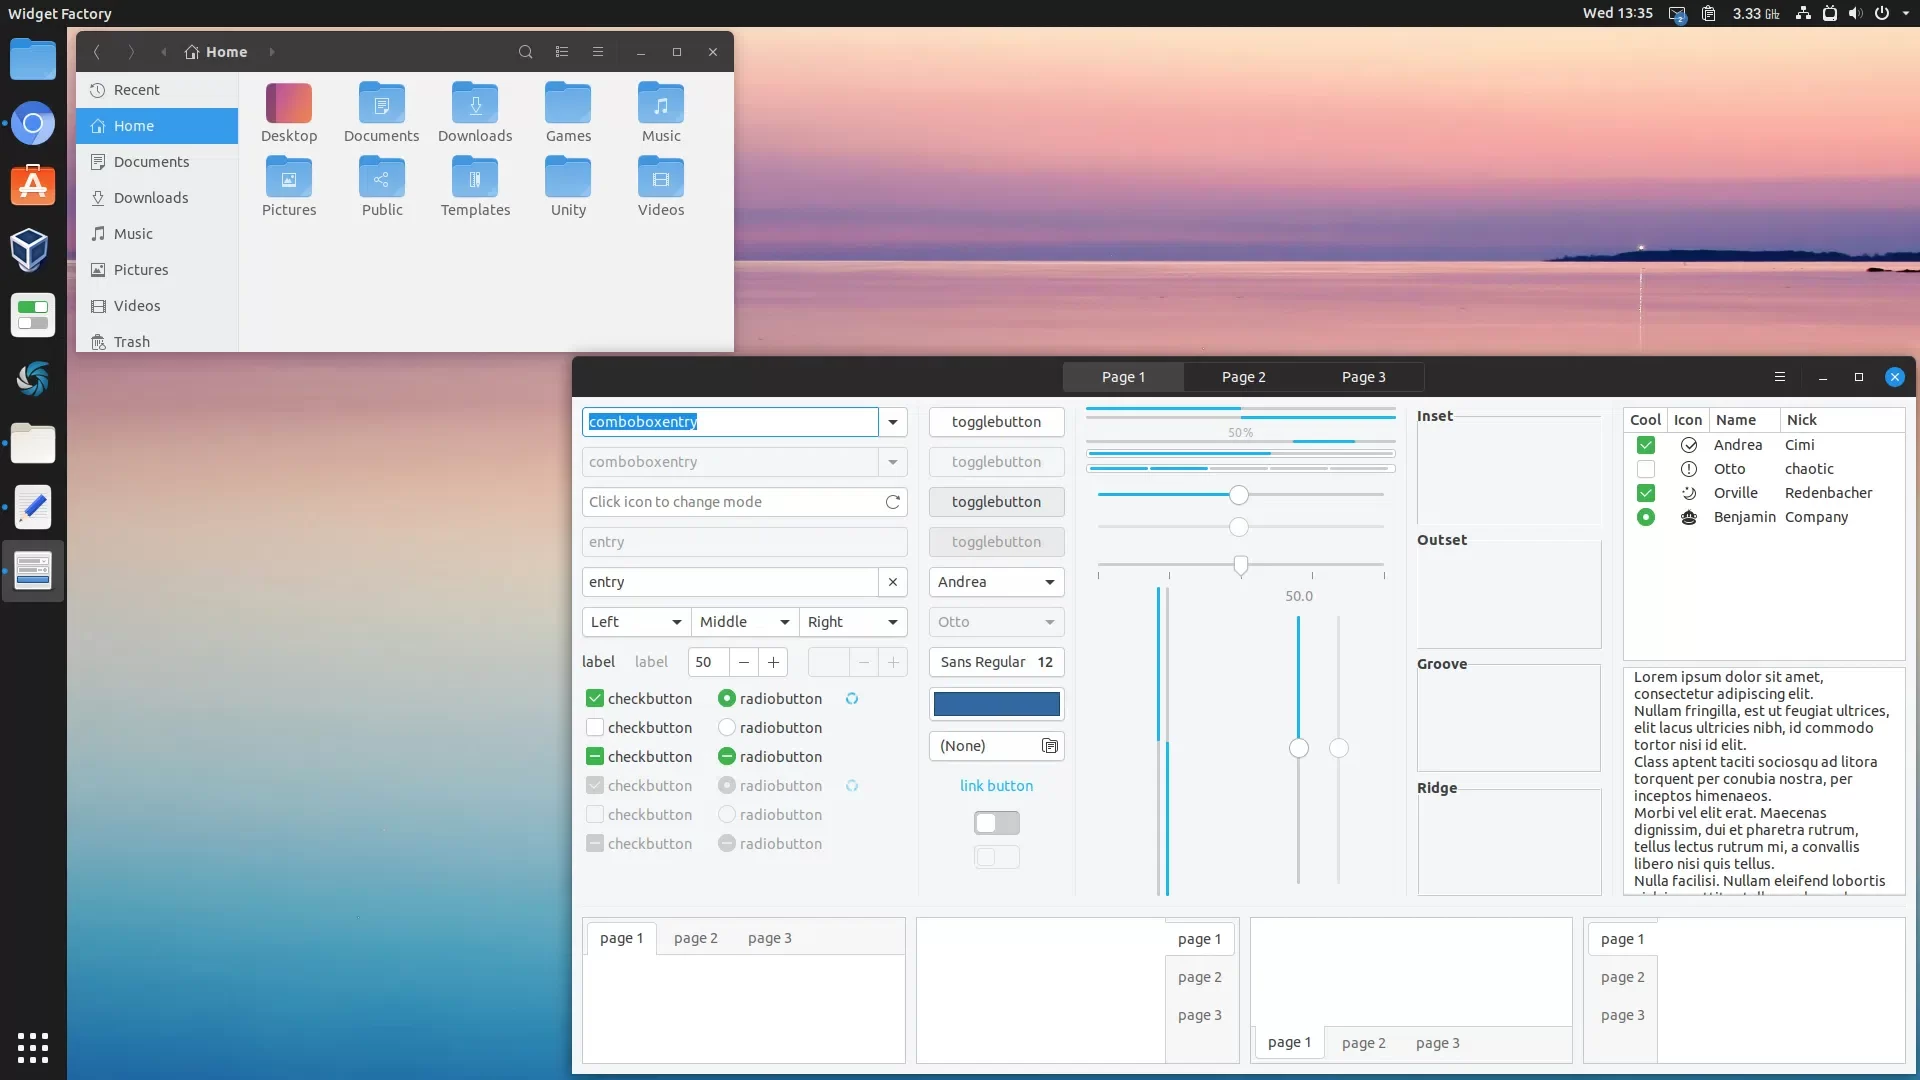Click the search icon in the Files toolbar
The image size is (1920, 1080).
tap(525, 52)
